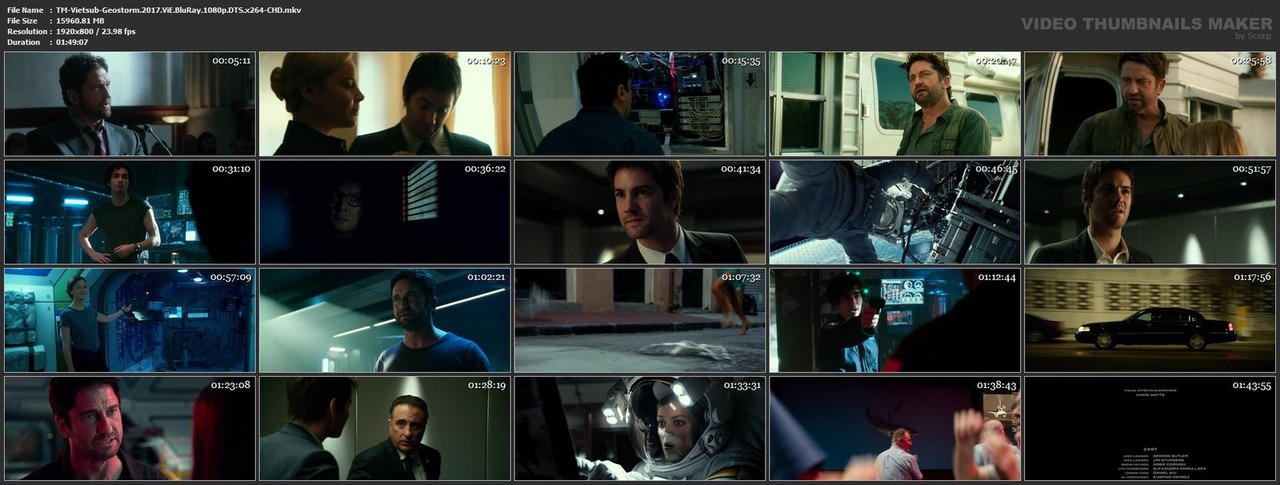Screen dimensions: 1280x485
Task: Pick the thumbnail timestamped 00:20:47
Action: pos(895,104)
